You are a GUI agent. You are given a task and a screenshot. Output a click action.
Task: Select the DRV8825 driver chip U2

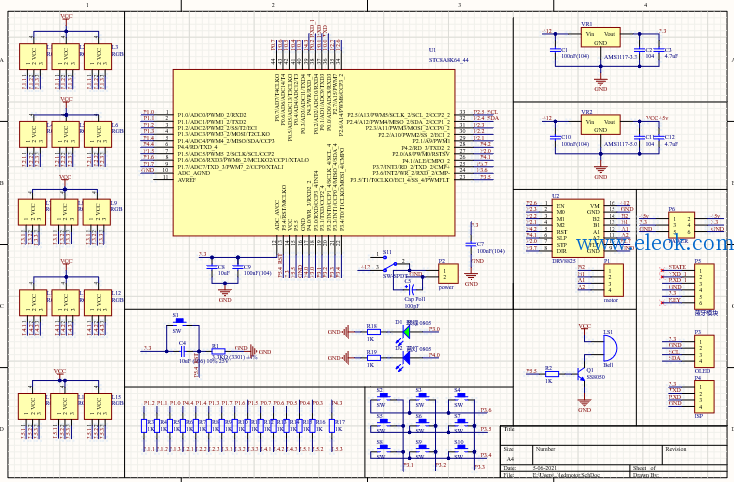578,228
